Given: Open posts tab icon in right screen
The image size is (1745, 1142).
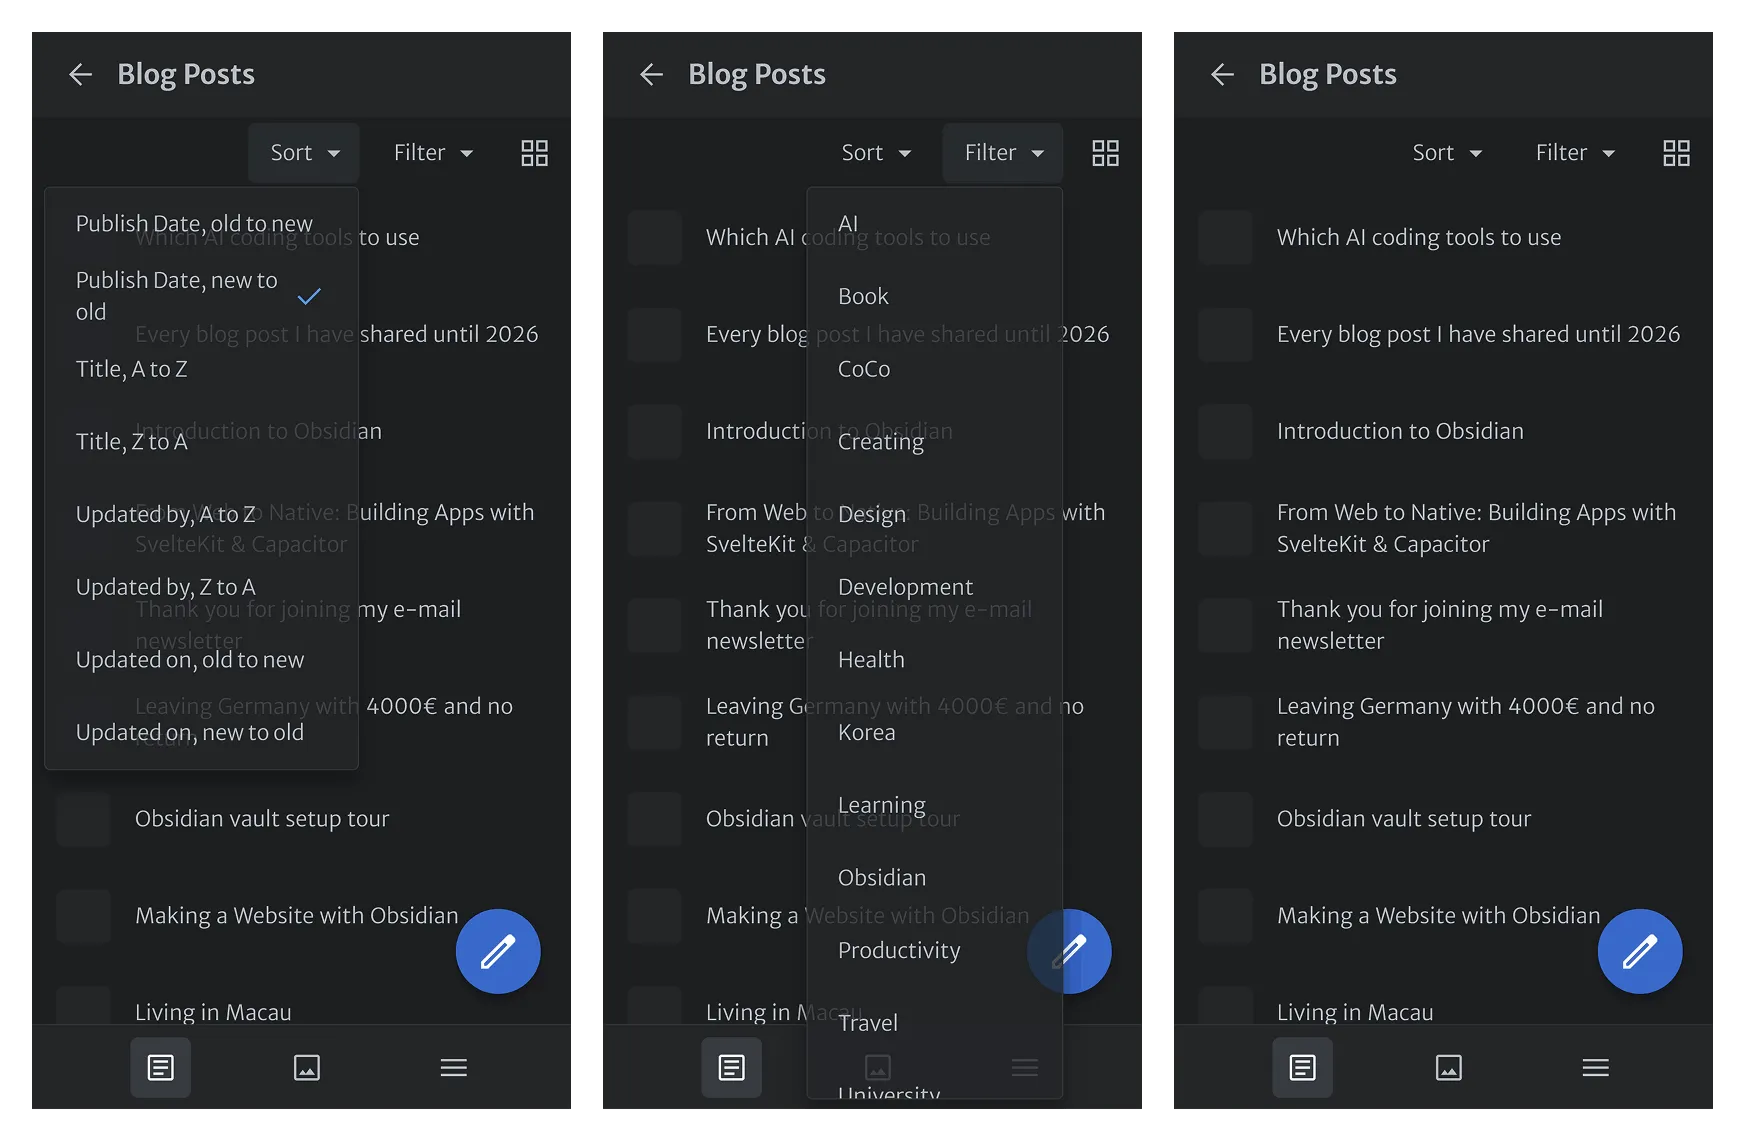Looking at the screenshot, I should coord(1303,1067).
